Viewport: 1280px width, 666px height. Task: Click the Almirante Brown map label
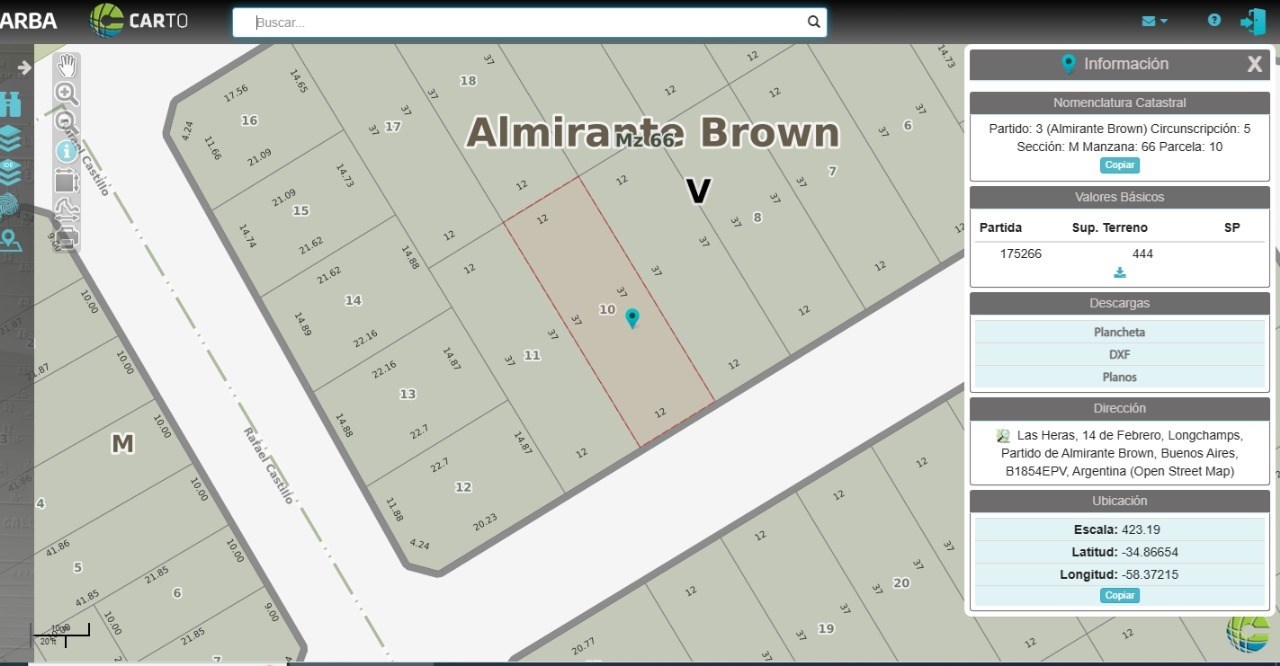point(653,132)
